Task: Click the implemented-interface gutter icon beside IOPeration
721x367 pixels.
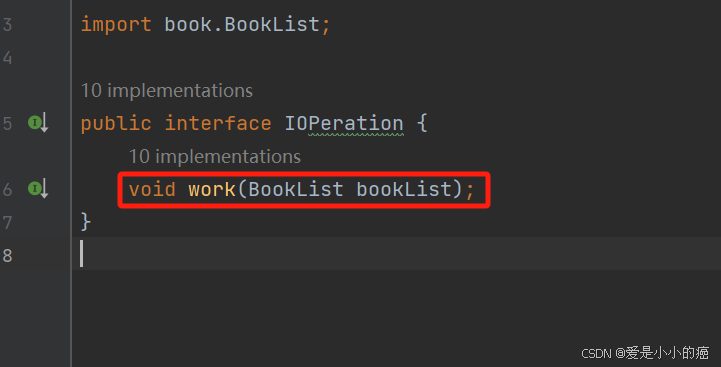Action: tap(38, 123)
